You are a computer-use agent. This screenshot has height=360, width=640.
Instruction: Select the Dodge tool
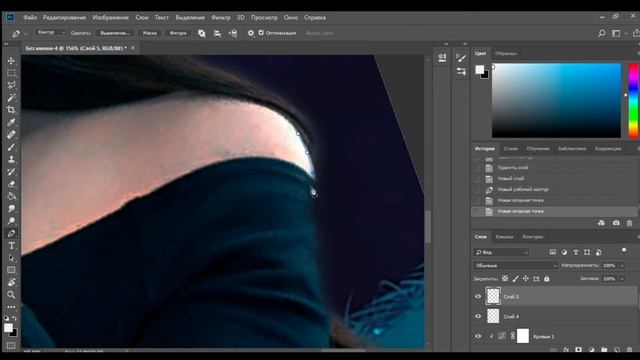point(11,221)
